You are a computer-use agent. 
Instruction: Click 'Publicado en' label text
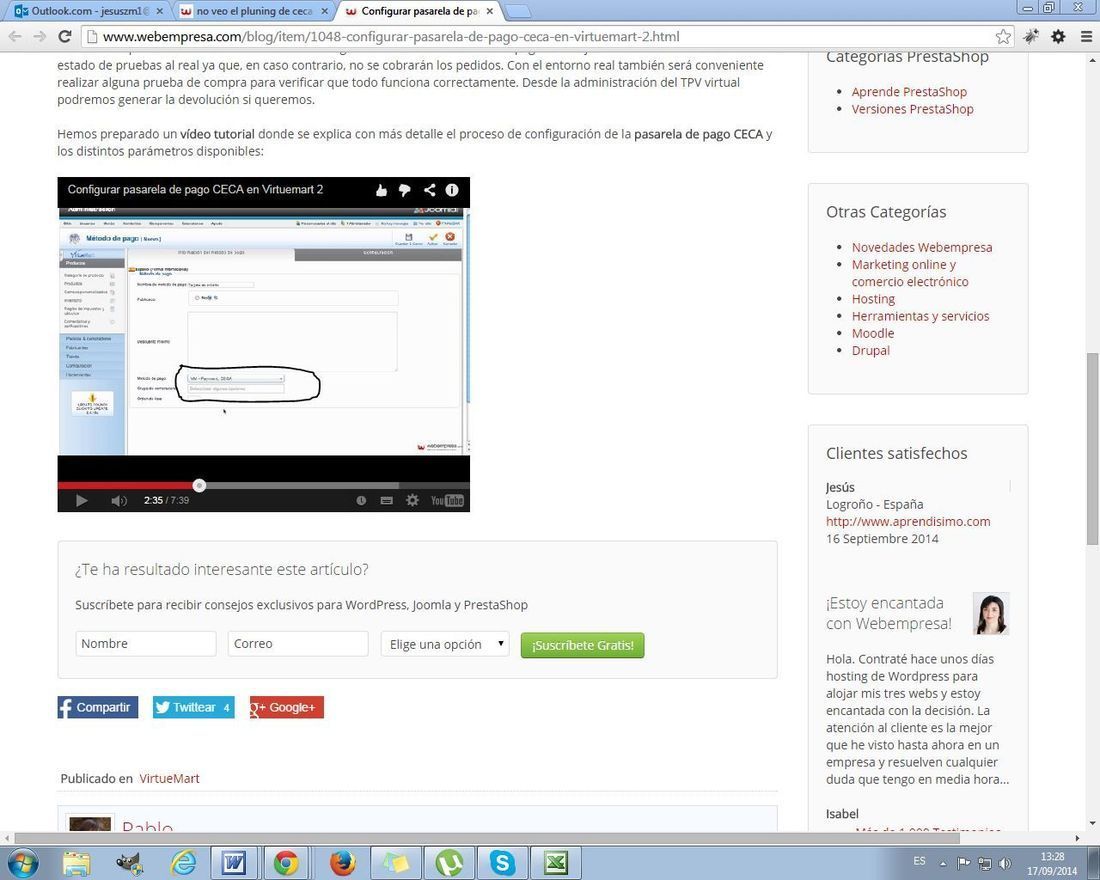point(96,778)
